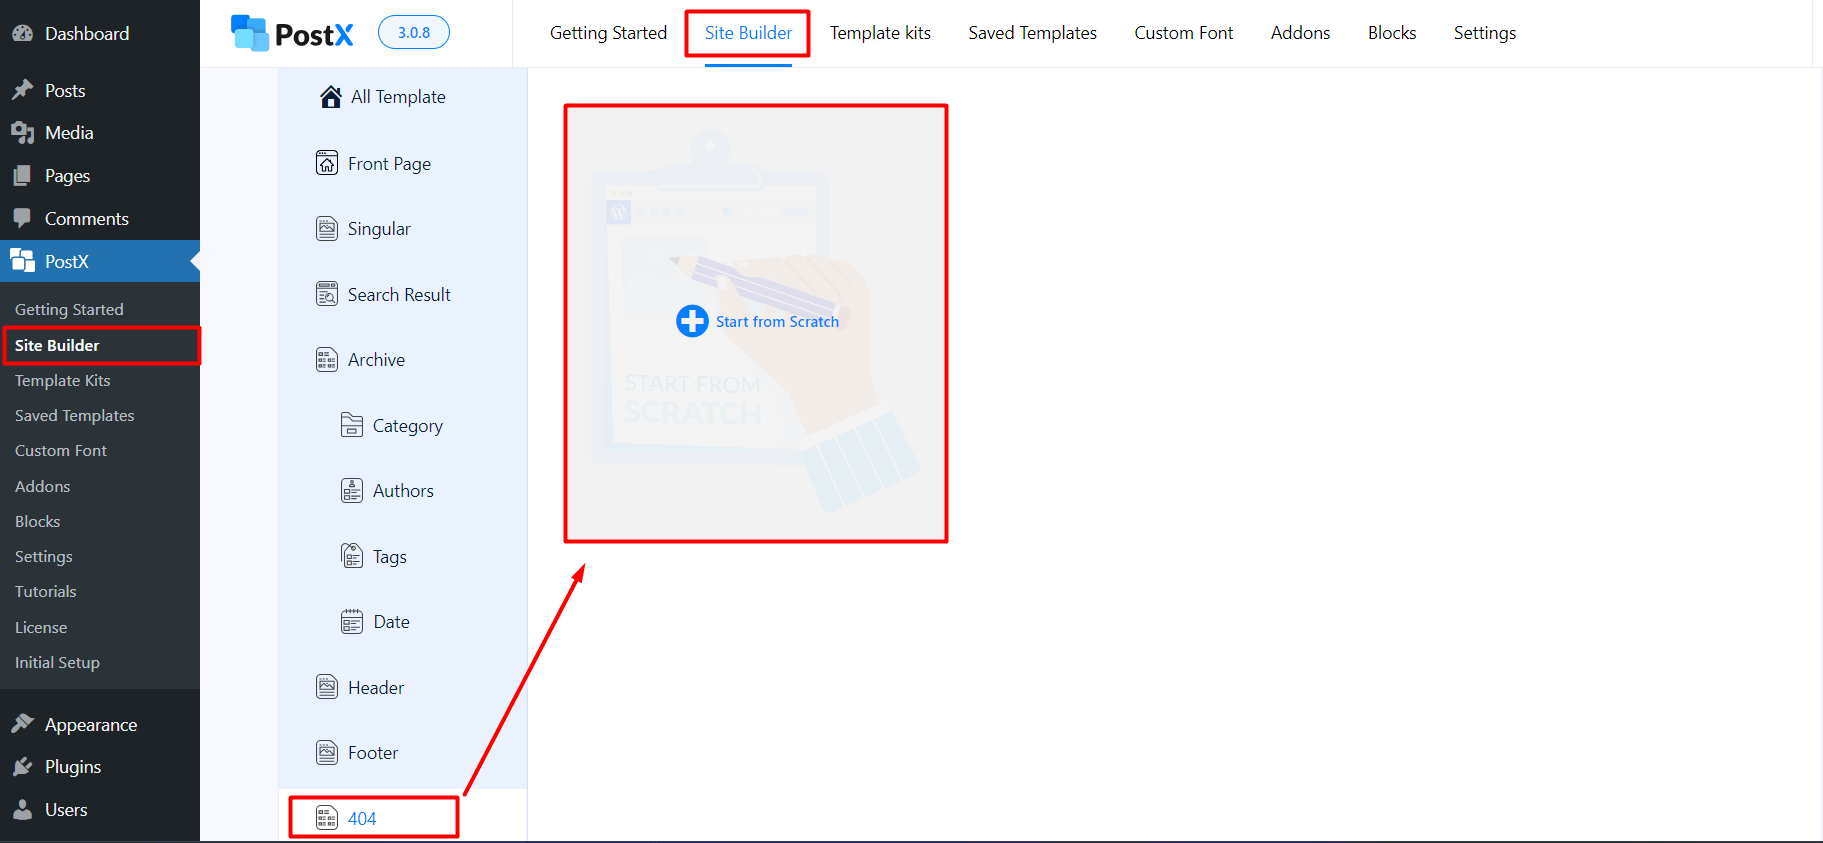Viewport: 1823px width, 843px height.
Task: Select Header template type
Action: [375, 688]
